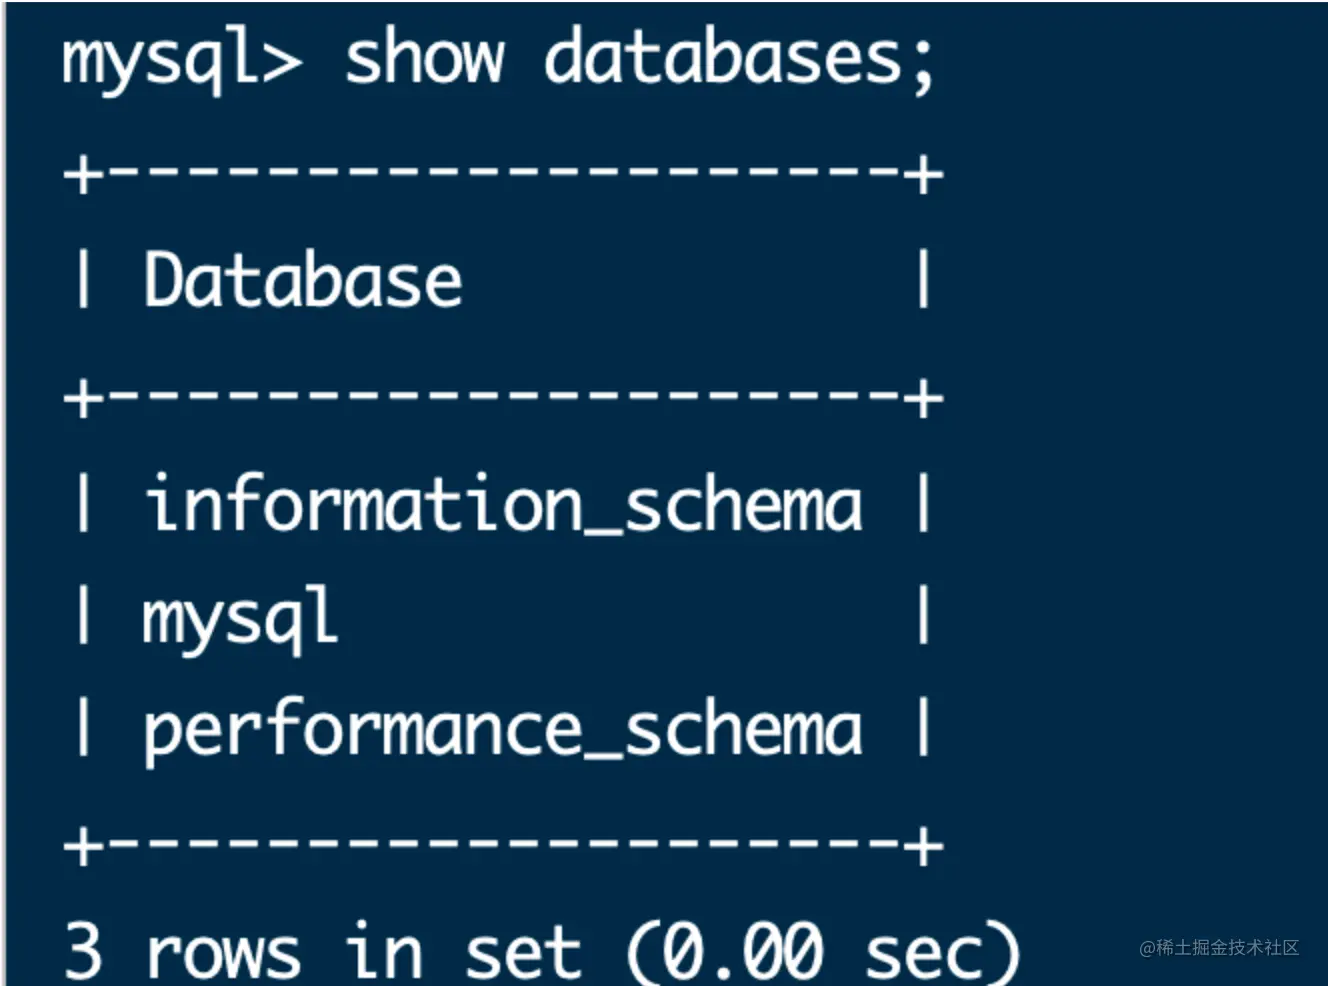The height and width of the screenshot is (986, 1328).
Task: Click the top border line of table
Action: pyautogui.click(x=502, y=175)
